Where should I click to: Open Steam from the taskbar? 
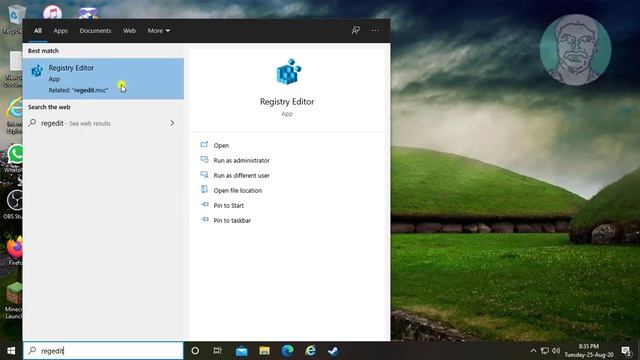333,351
